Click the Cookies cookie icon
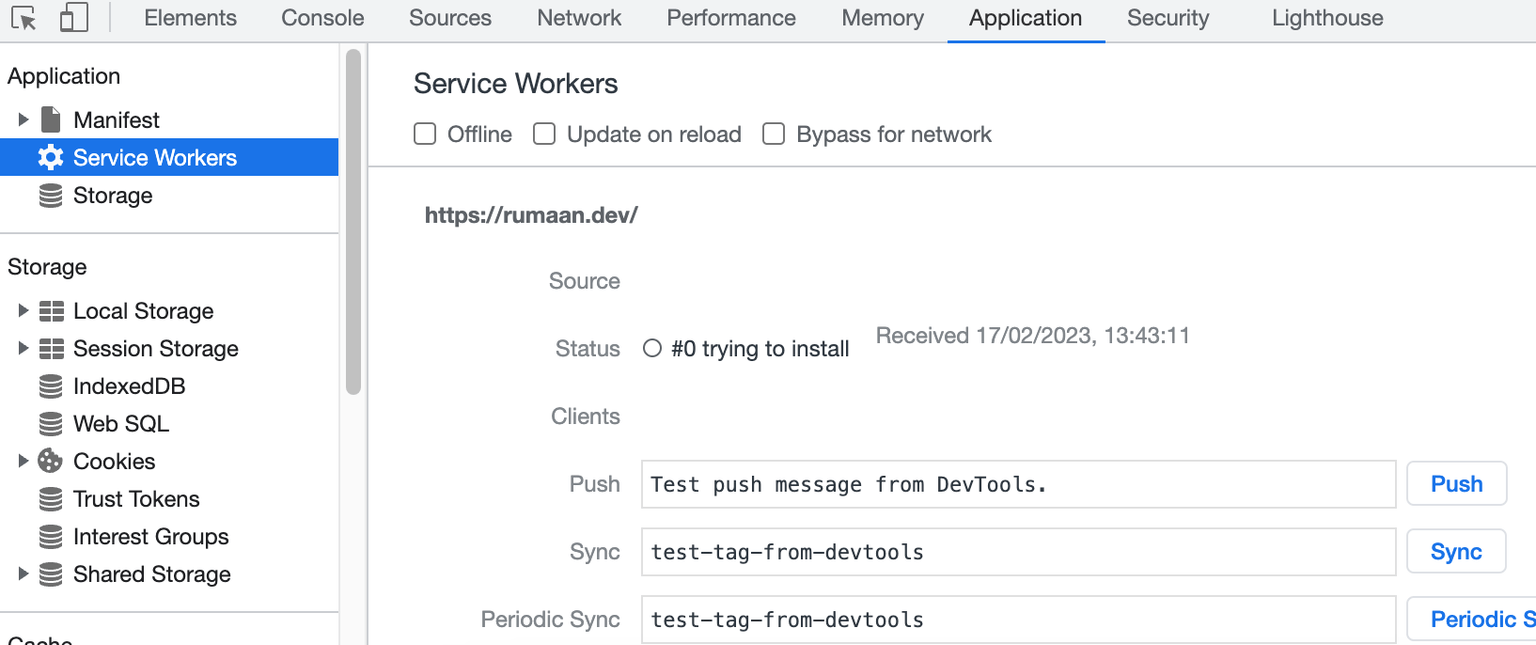 tap(50, 461)
